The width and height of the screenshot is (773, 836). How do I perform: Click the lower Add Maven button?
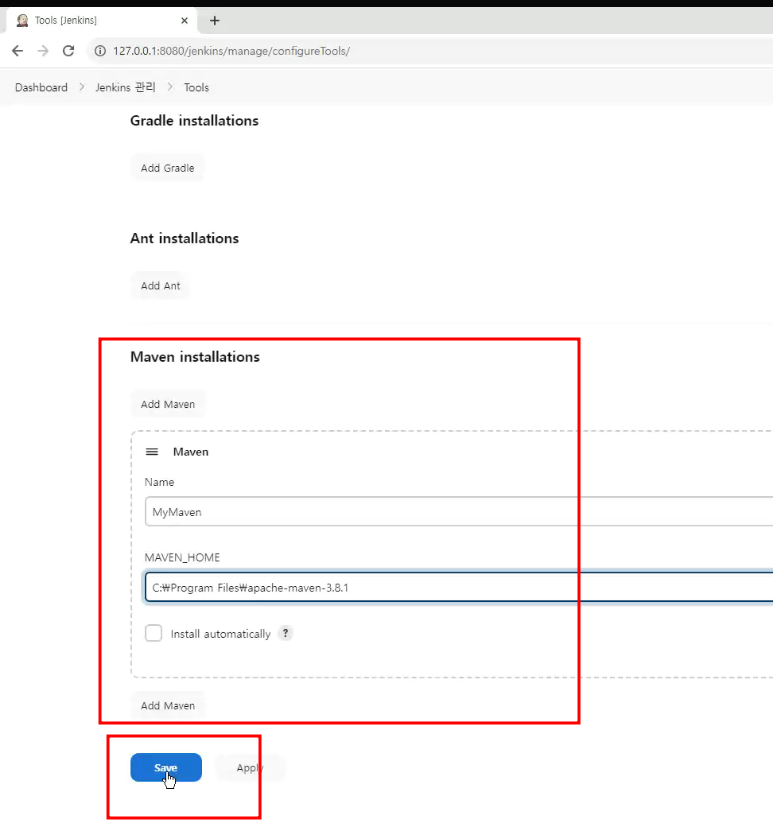click(x=168, y=705)
